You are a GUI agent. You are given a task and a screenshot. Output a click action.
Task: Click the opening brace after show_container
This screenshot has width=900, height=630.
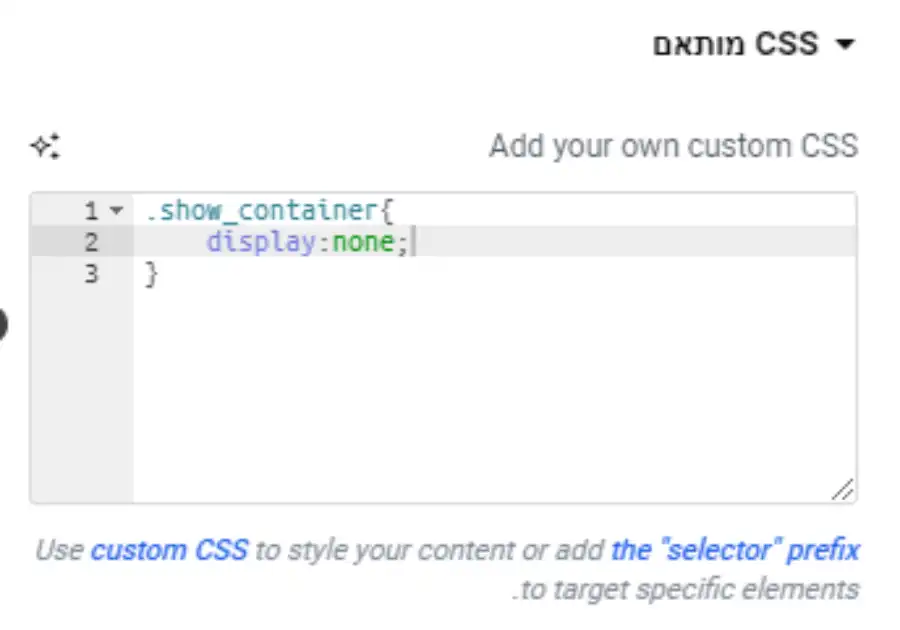click(387, 211)
